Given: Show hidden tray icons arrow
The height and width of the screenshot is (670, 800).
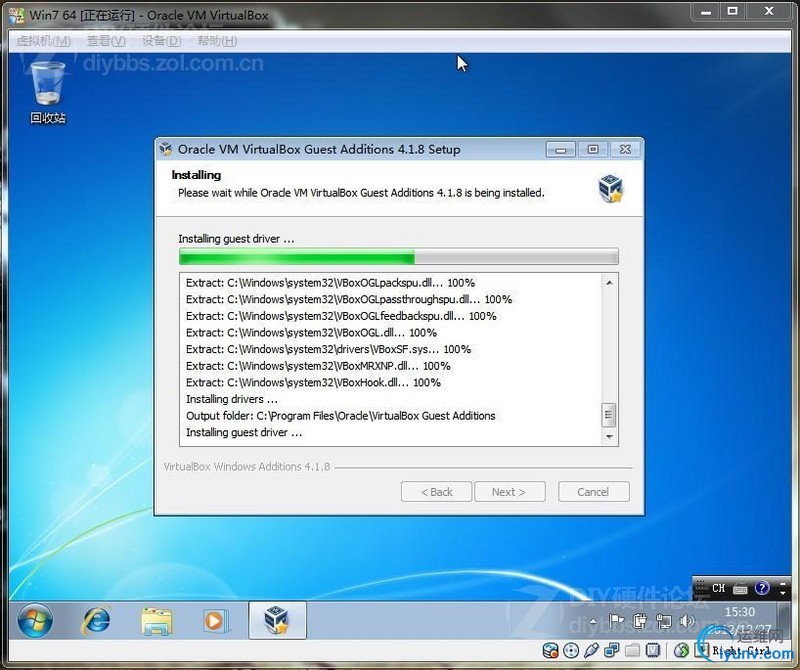Looking at the screenshot, I should click(x=593, y=622).
